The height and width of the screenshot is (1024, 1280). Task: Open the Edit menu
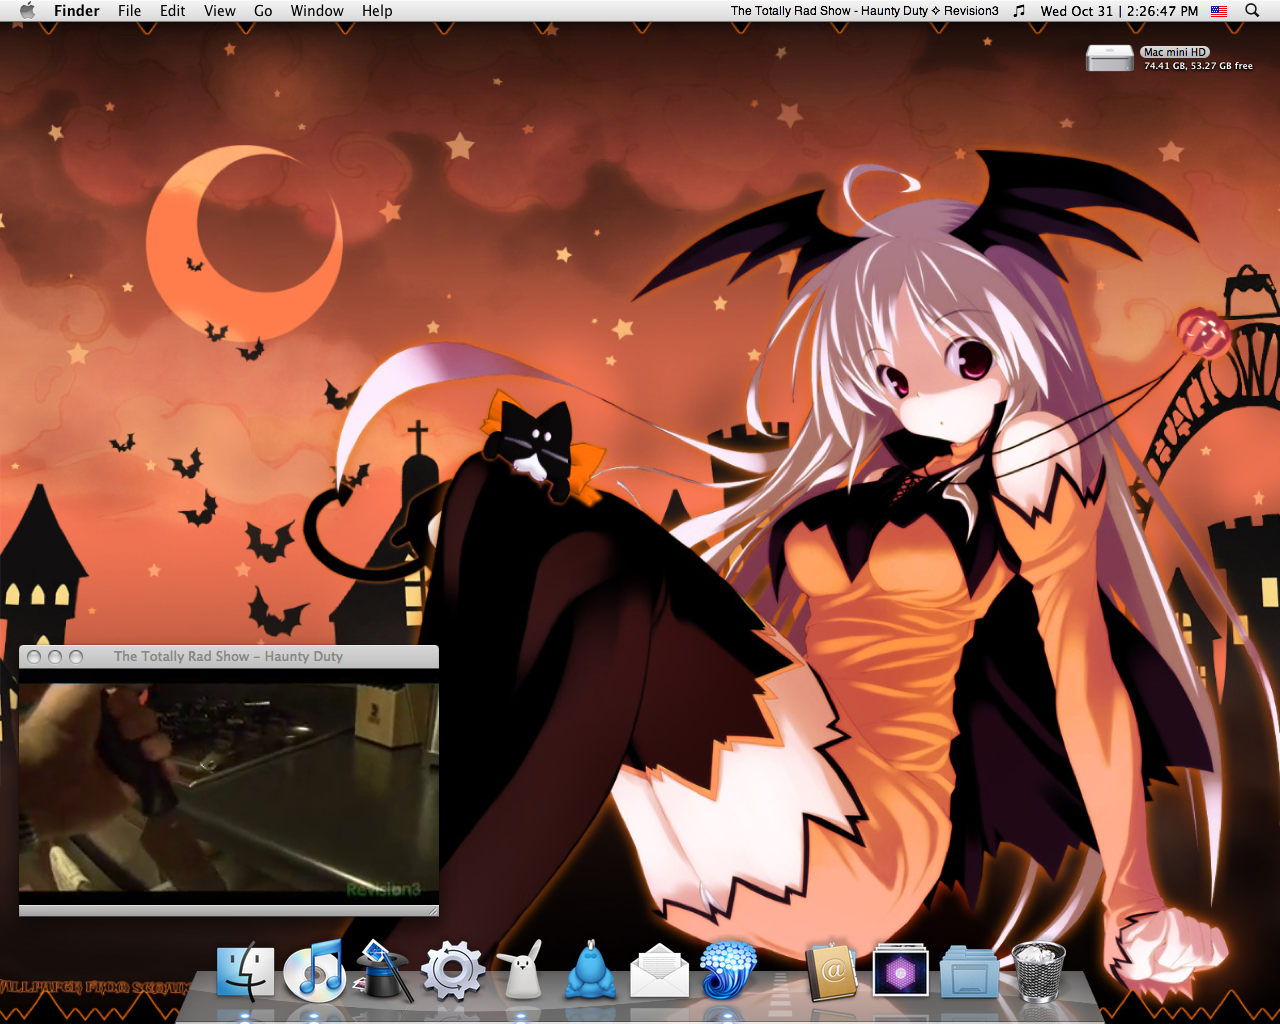(x=173, y=11)
